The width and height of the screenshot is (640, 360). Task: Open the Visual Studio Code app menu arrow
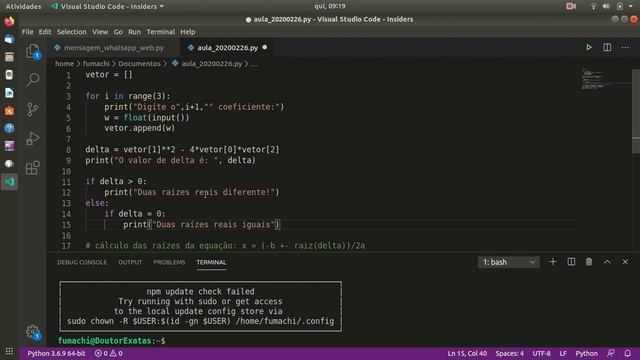[x=162, y=7]
